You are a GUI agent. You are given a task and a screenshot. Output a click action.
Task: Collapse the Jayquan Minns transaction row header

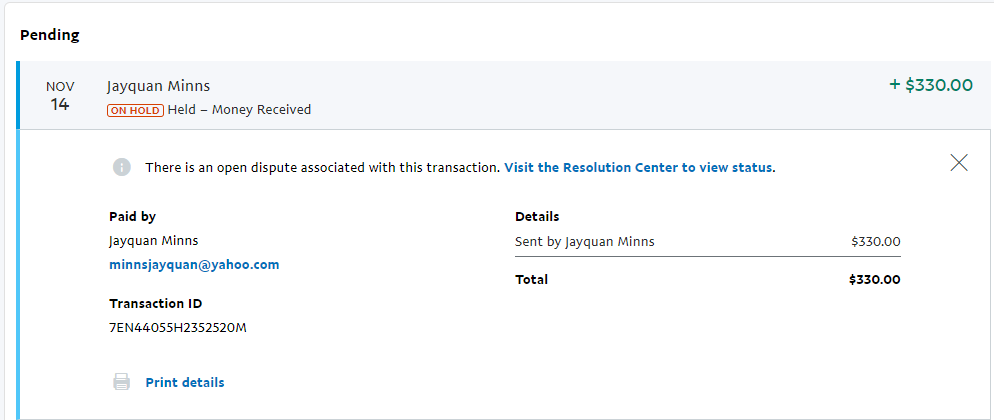500,95
